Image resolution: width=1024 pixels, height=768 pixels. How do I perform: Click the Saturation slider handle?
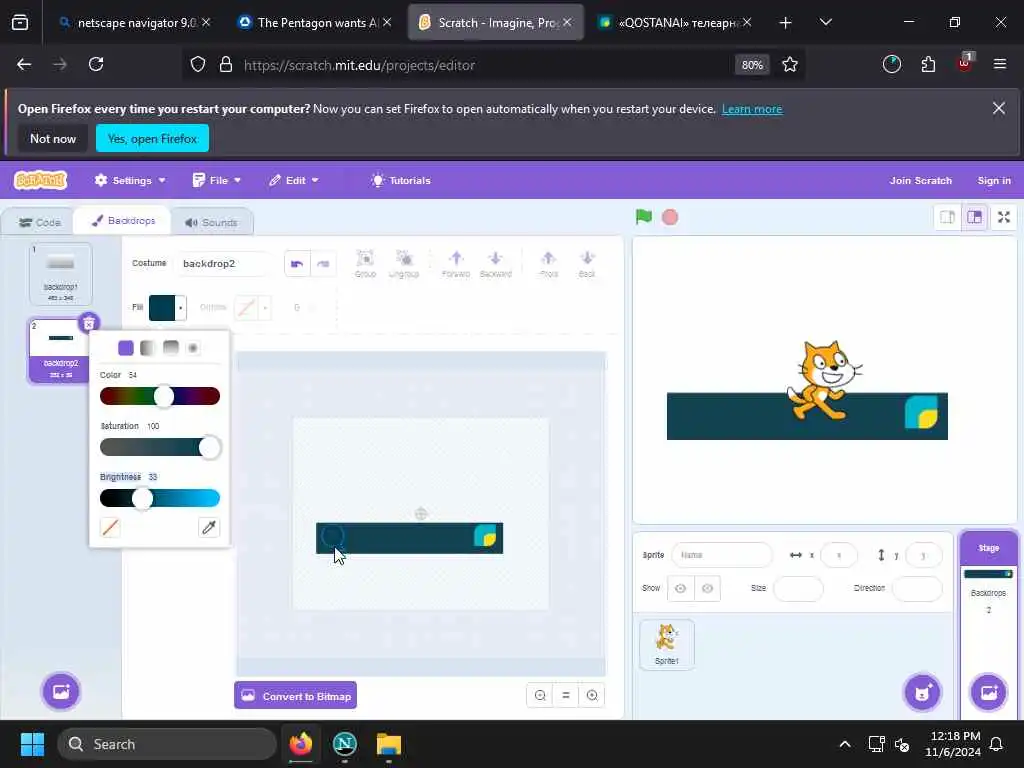tap(210, 447)
